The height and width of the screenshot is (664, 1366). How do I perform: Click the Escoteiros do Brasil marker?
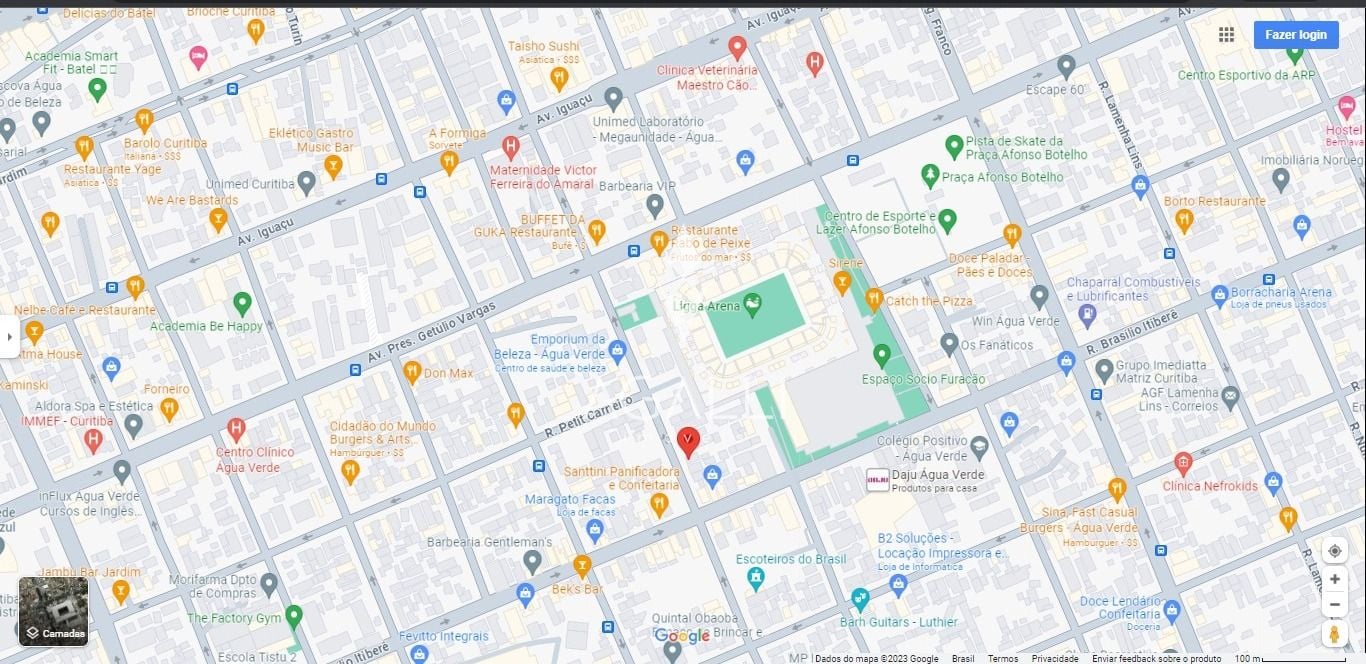[756, 578]
